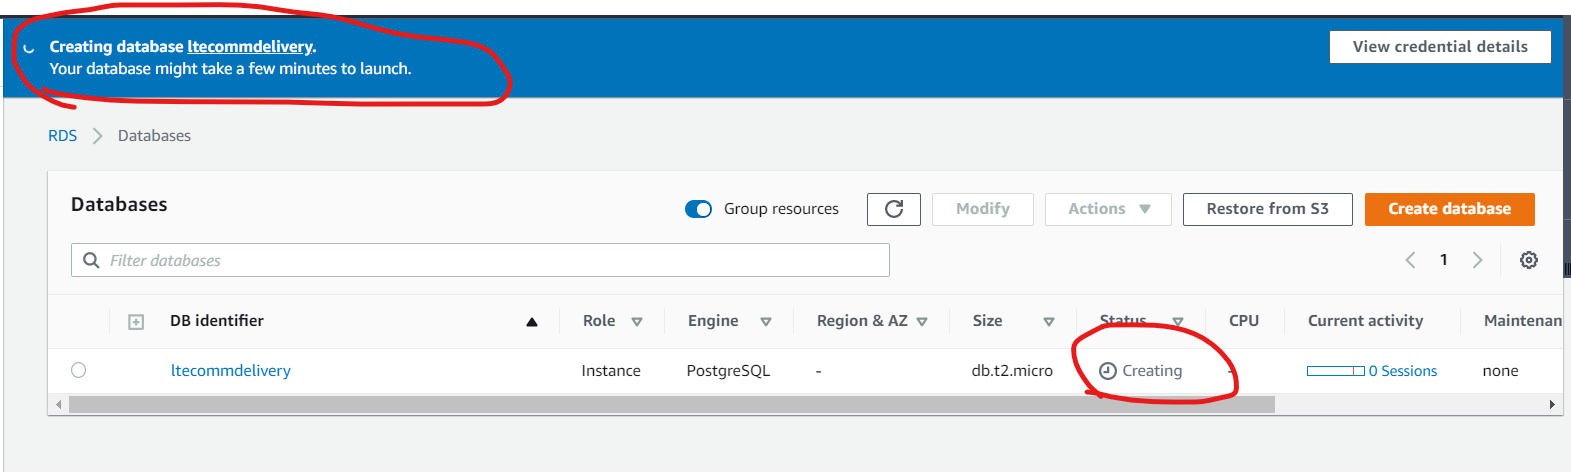Click the scrollbar left arrow
Image resolution: width=1571 pixels, height=472 pixels.
pos(58,405)
